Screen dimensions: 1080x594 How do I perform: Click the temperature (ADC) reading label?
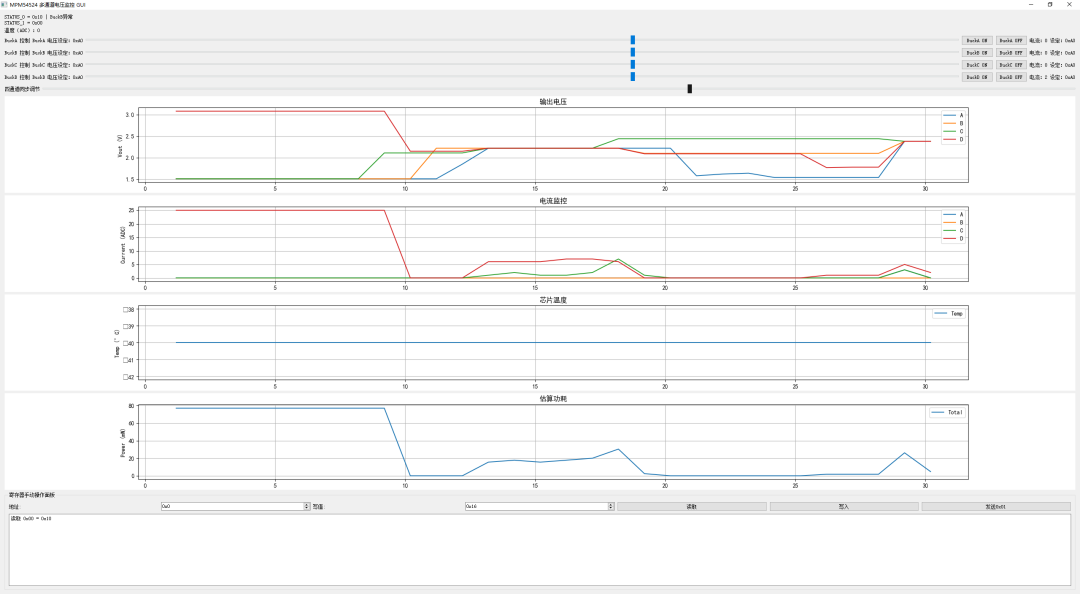click(22, 30)
